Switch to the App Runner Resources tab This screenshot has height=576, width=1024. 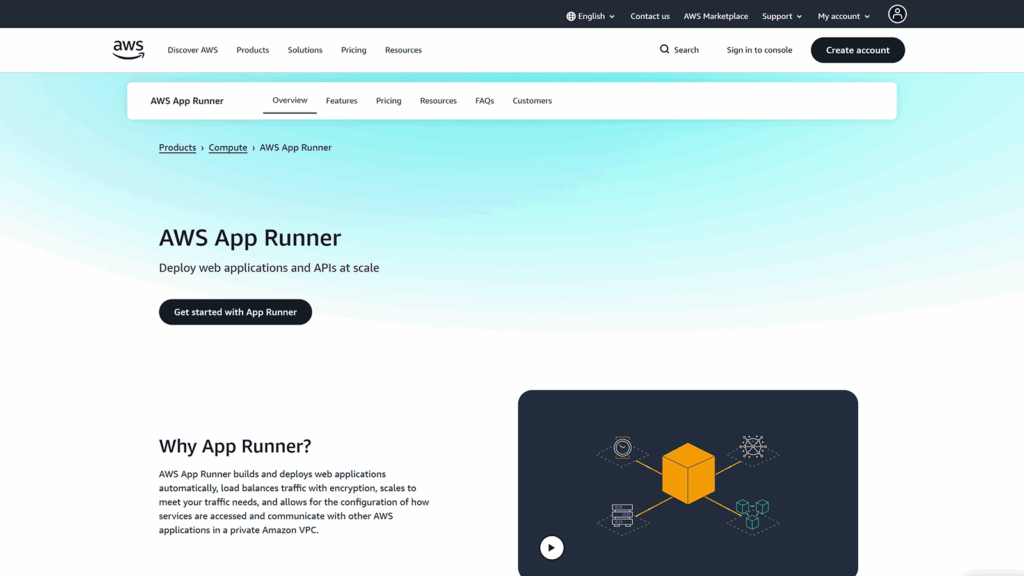pyautogui.click(x=438, y=101)
